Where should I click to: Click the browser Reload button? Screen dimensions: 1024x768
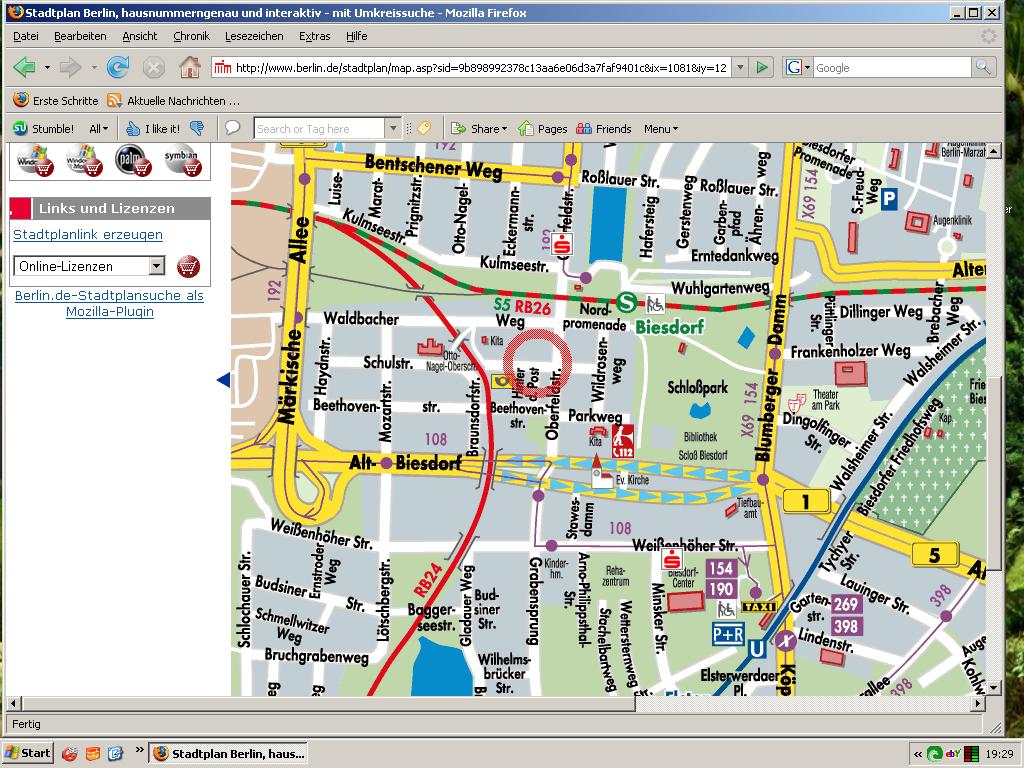click(118, 68)
